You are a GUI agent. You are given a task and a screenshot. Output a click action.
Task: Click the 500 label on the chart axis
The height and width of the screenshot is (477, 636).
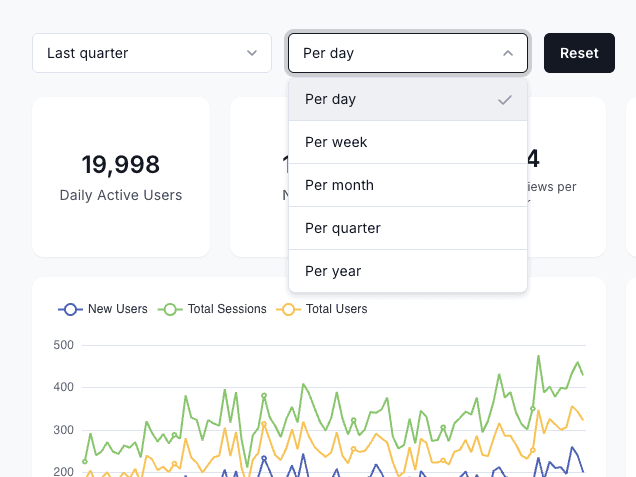[65, 345]
